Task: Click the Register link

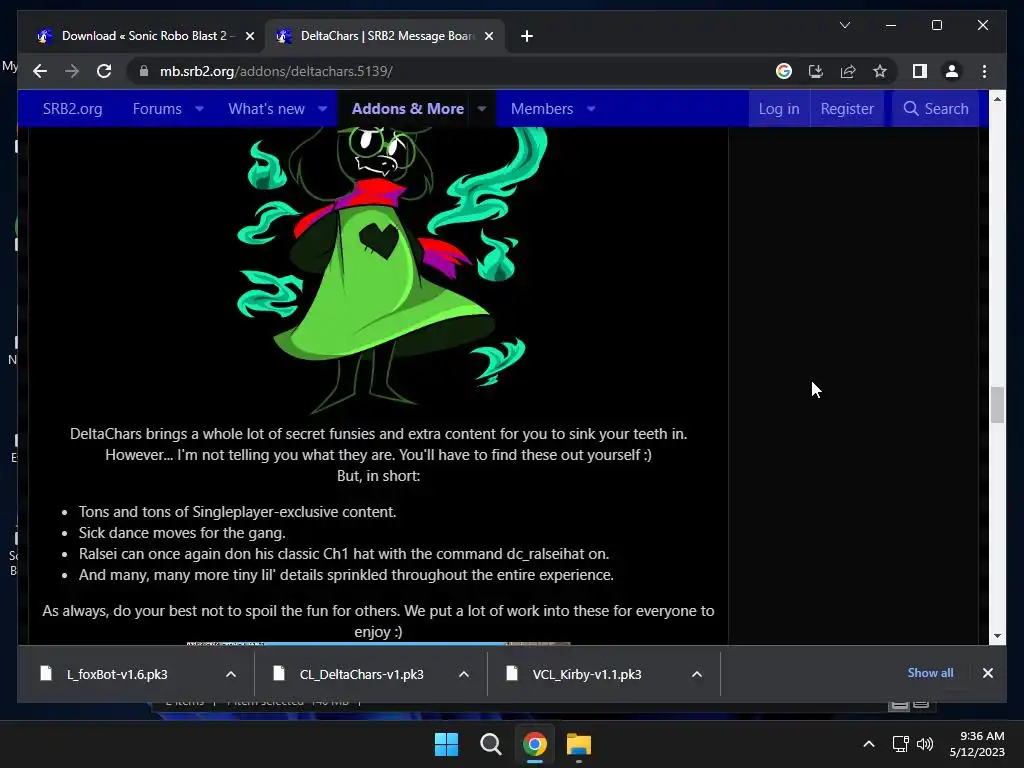Action: [847, 108]
